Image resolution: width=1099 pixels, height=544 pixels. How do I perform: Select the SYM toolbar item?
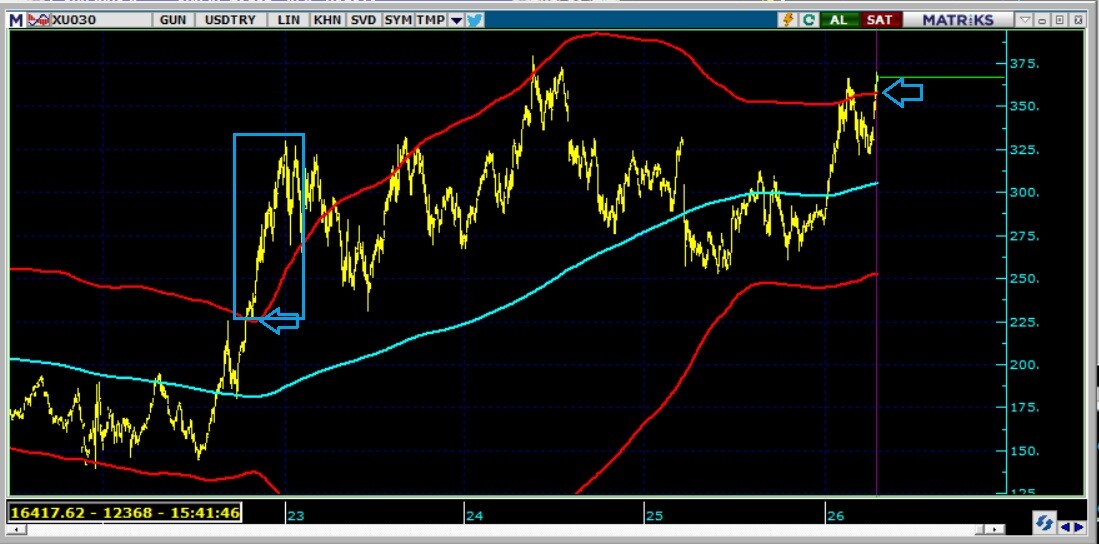pyautogui.click(x=398, y=20)
